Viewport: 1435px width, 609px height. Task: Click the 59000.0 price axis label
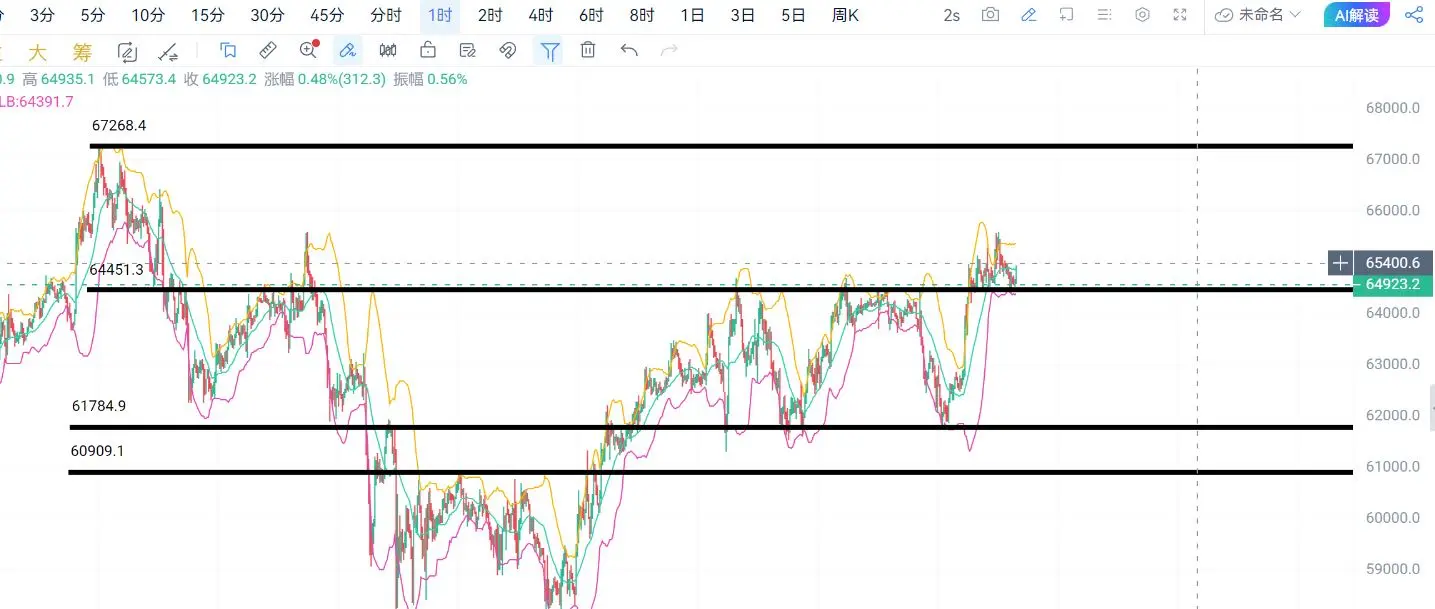(x=1393, y=569)
